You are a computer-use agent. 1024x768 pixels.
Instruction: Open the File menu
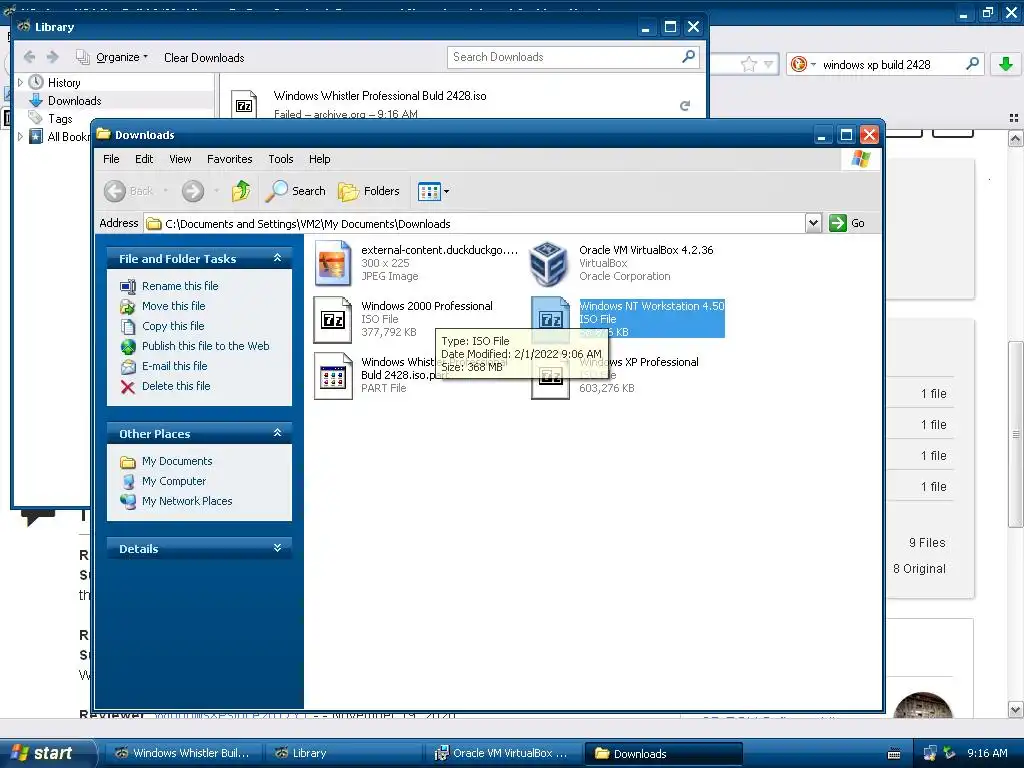111,159
